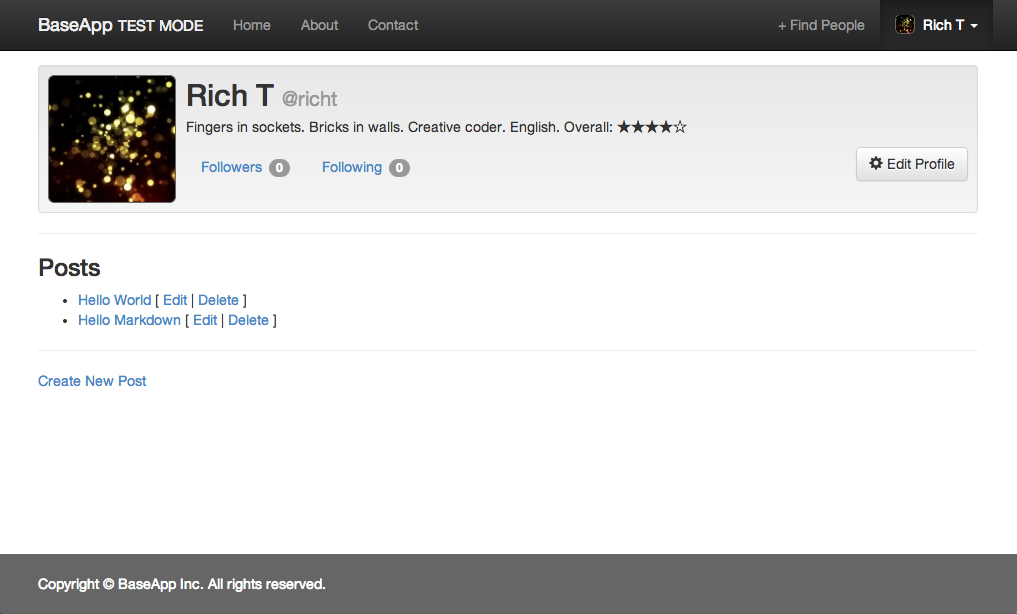Click the @richt username handle
Screen dimensions: 1017x614
pyautogui.click(x=310, y=99)
